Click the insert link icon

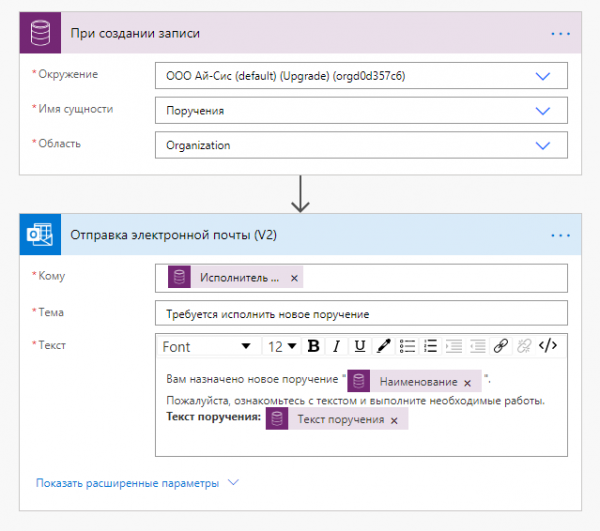point(500,346)
